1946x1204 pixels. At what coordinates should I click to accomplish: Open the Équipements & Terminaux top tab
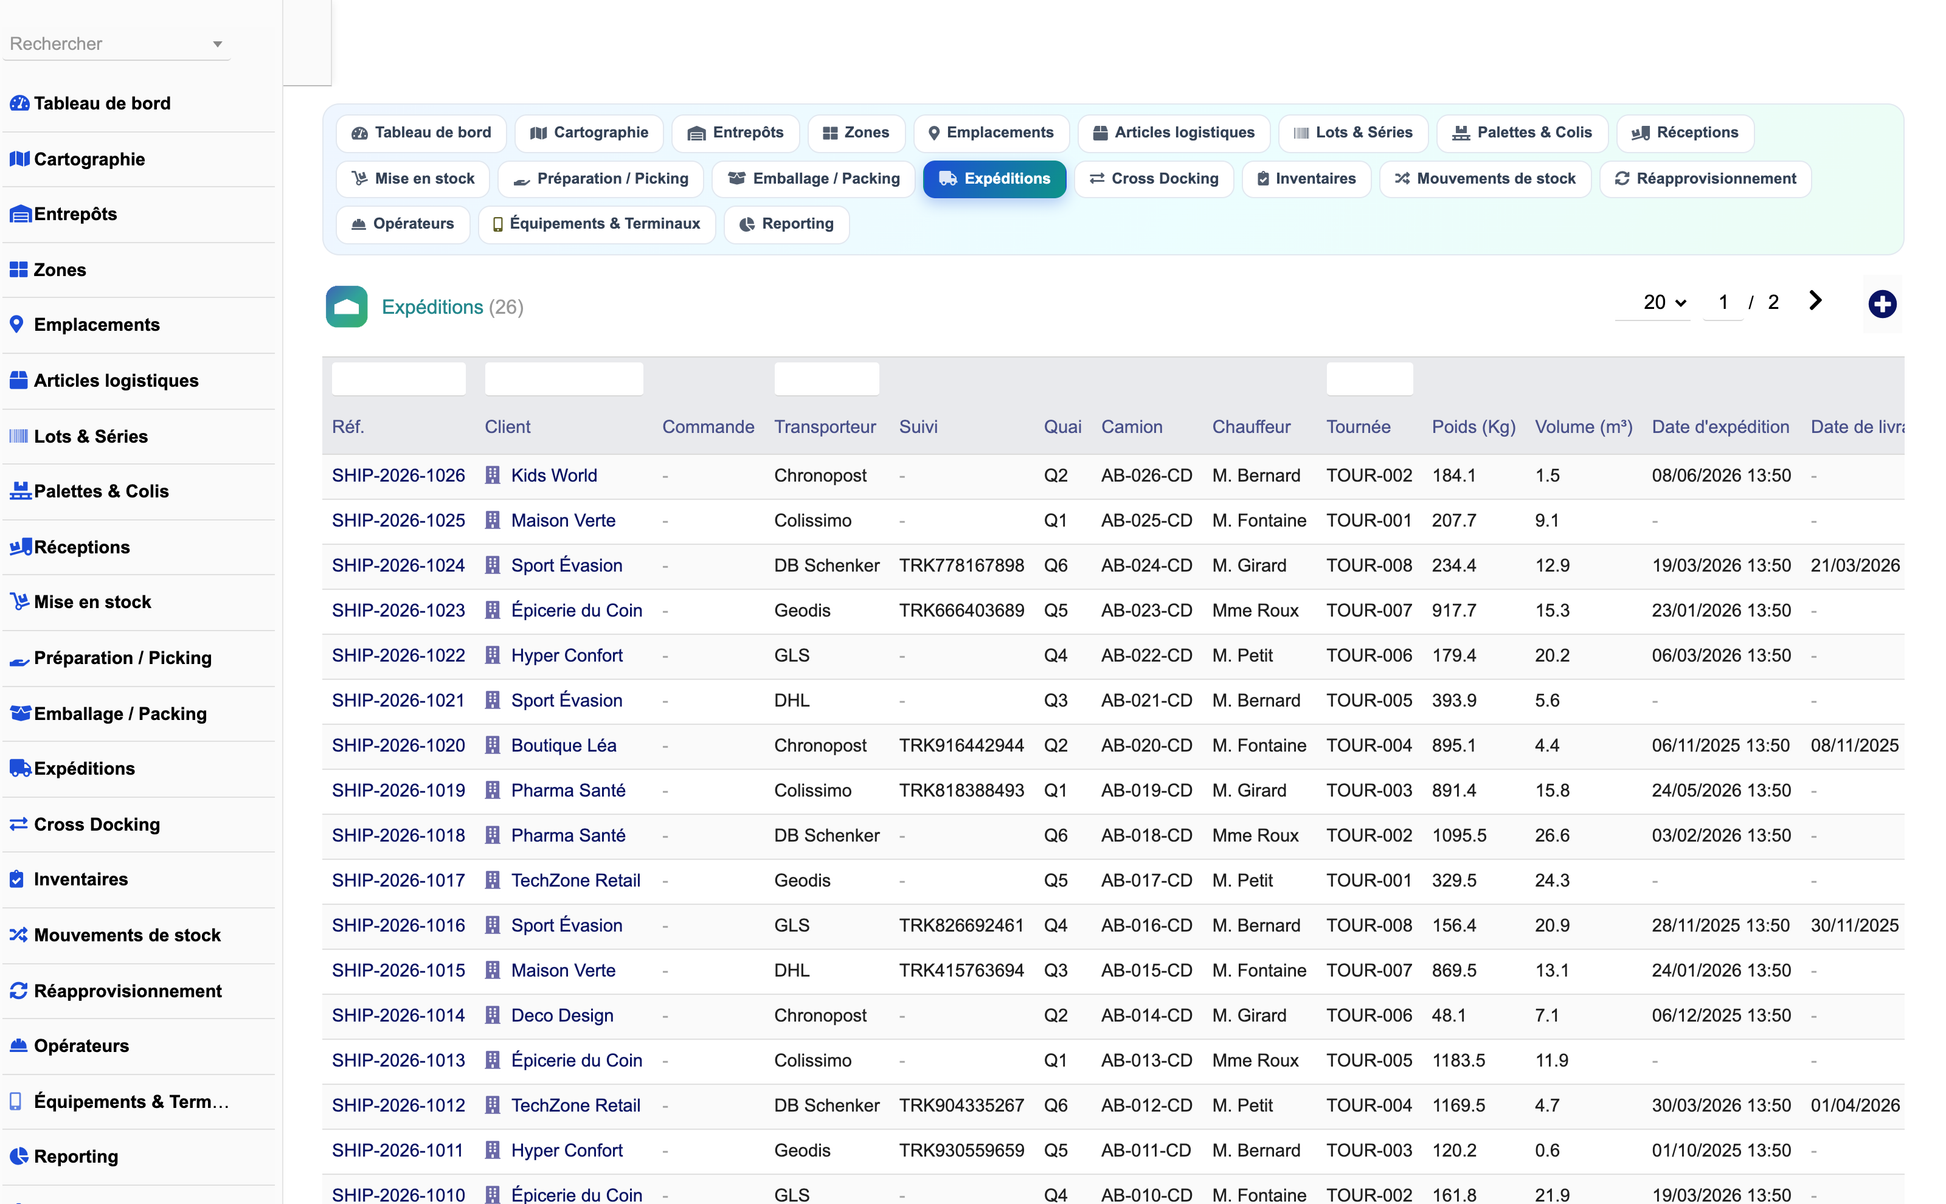point(597,224)
